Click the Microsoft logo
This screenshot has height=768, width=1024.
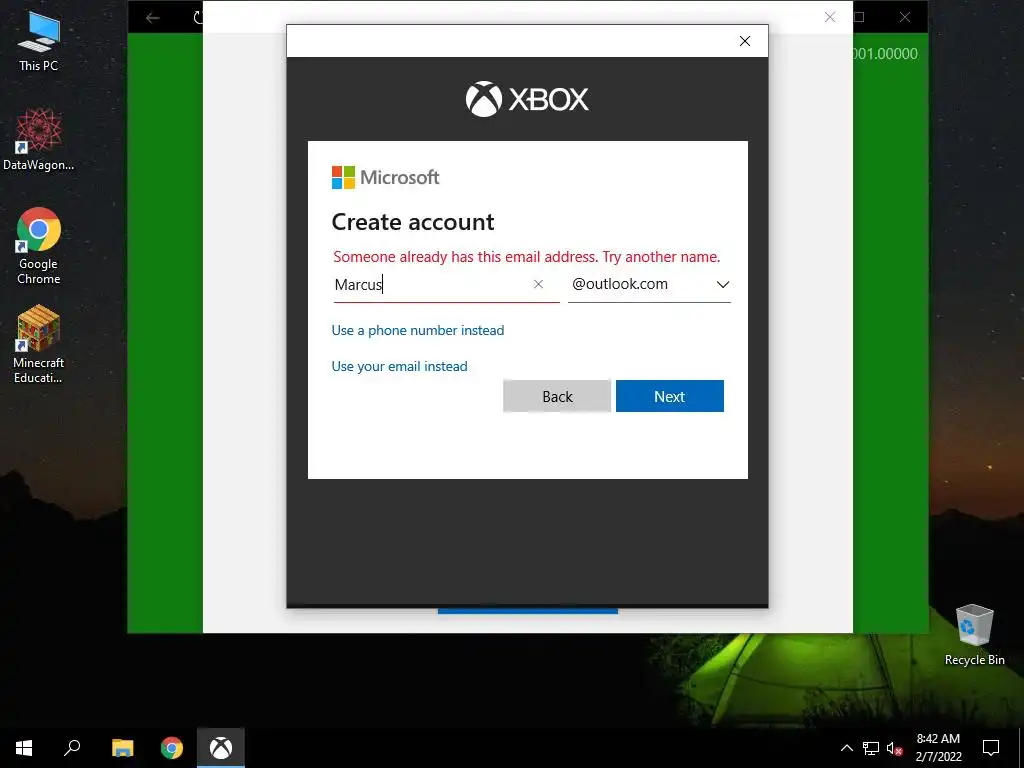tap(385, 178)
